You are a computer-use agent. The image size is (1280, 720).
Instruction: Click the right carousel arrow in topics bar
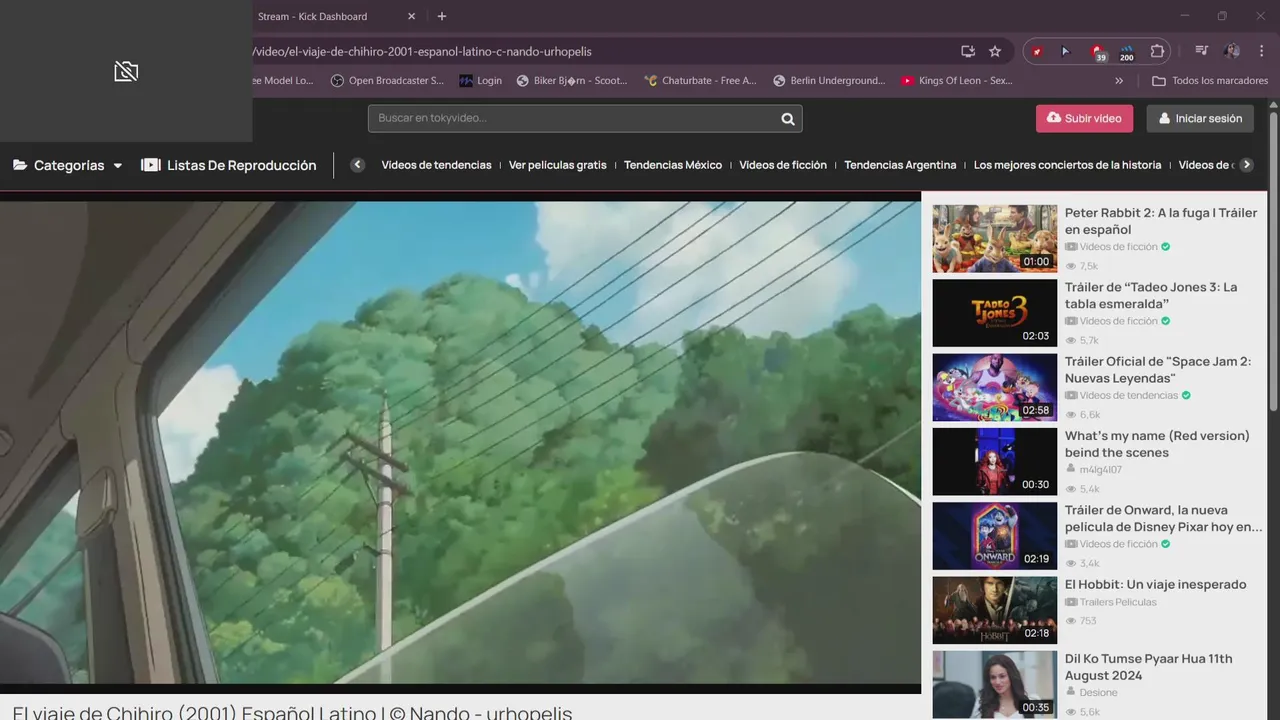(x=1246, y=165)
